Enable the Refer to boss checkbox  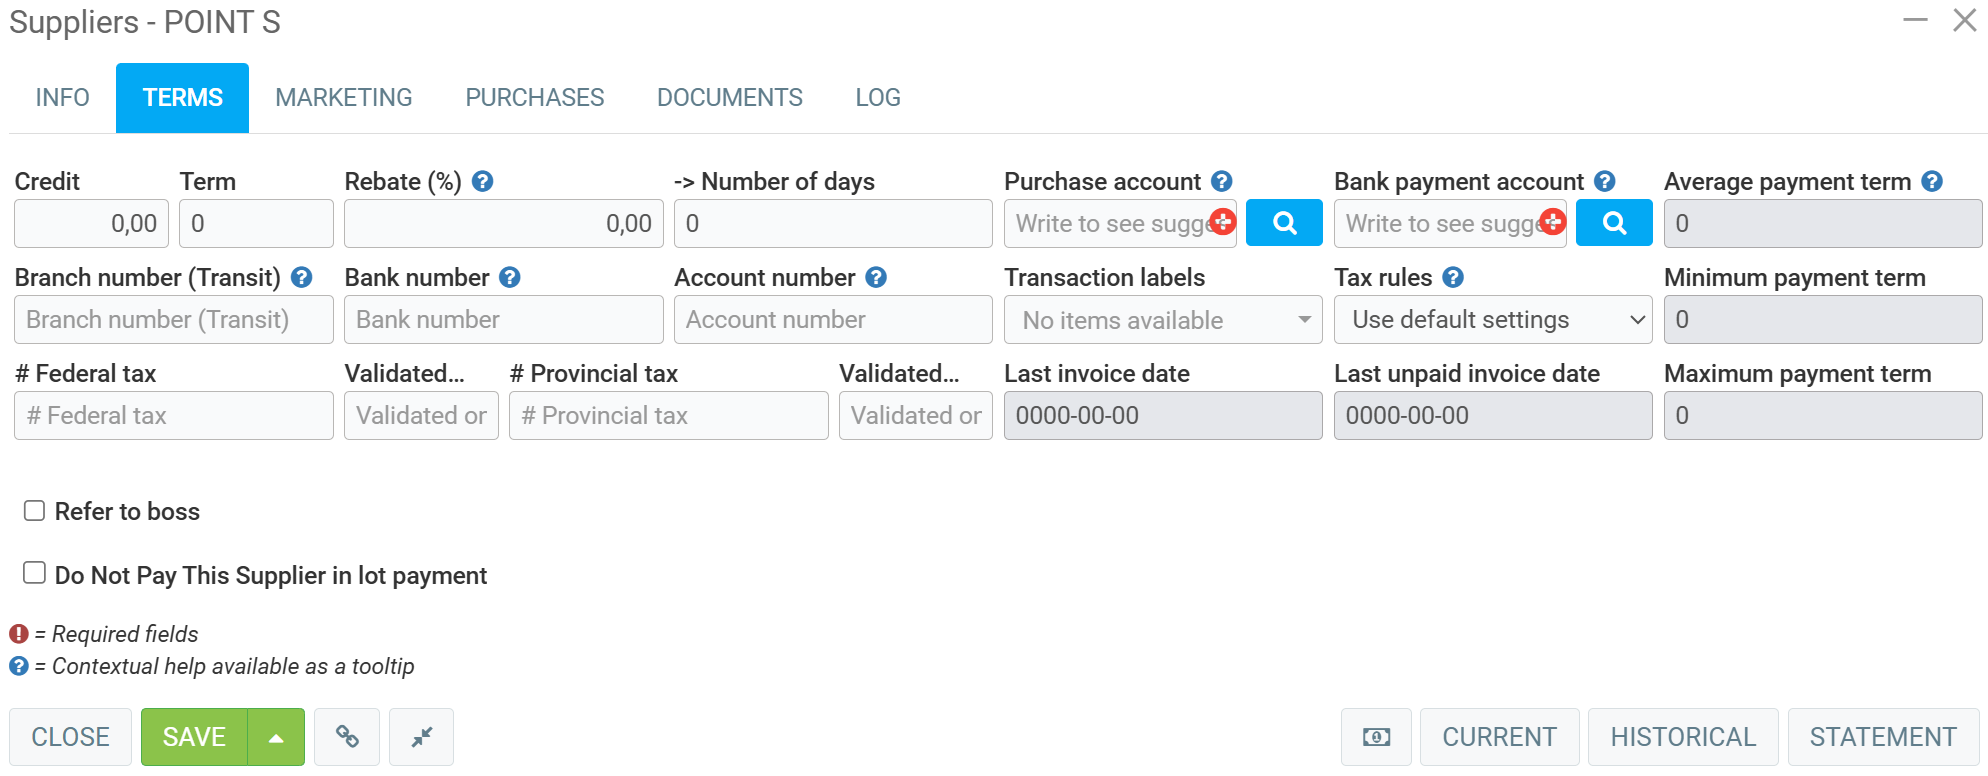[x=35, y=511]
